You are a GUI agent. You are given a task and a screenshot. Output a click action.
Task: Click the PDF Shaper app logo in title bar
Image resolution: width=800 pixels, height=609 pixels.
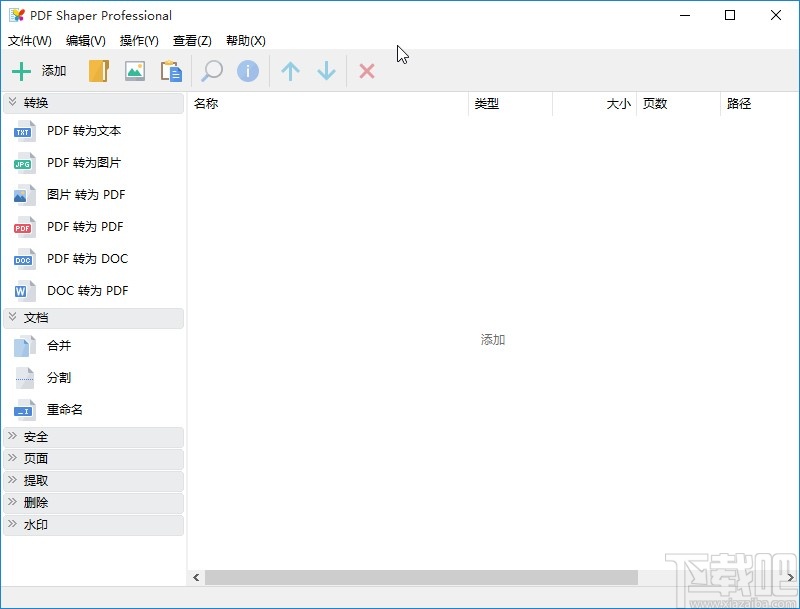[16, 15]
